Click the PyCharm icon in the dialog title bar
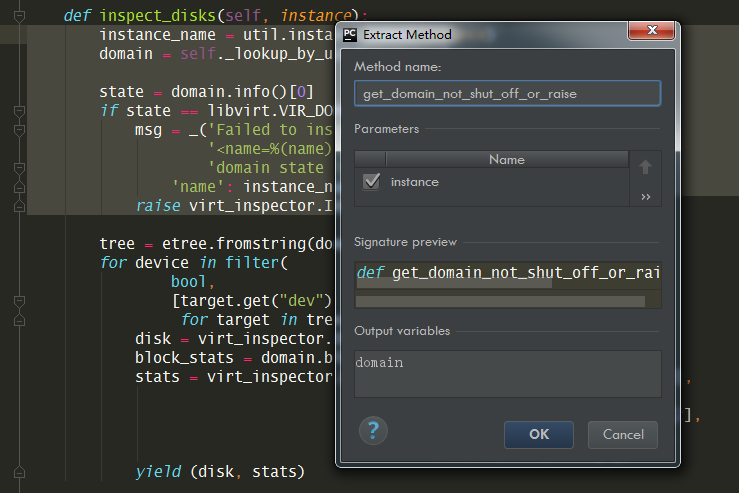Viewport: 739px width, 493px height. (350, 34)
